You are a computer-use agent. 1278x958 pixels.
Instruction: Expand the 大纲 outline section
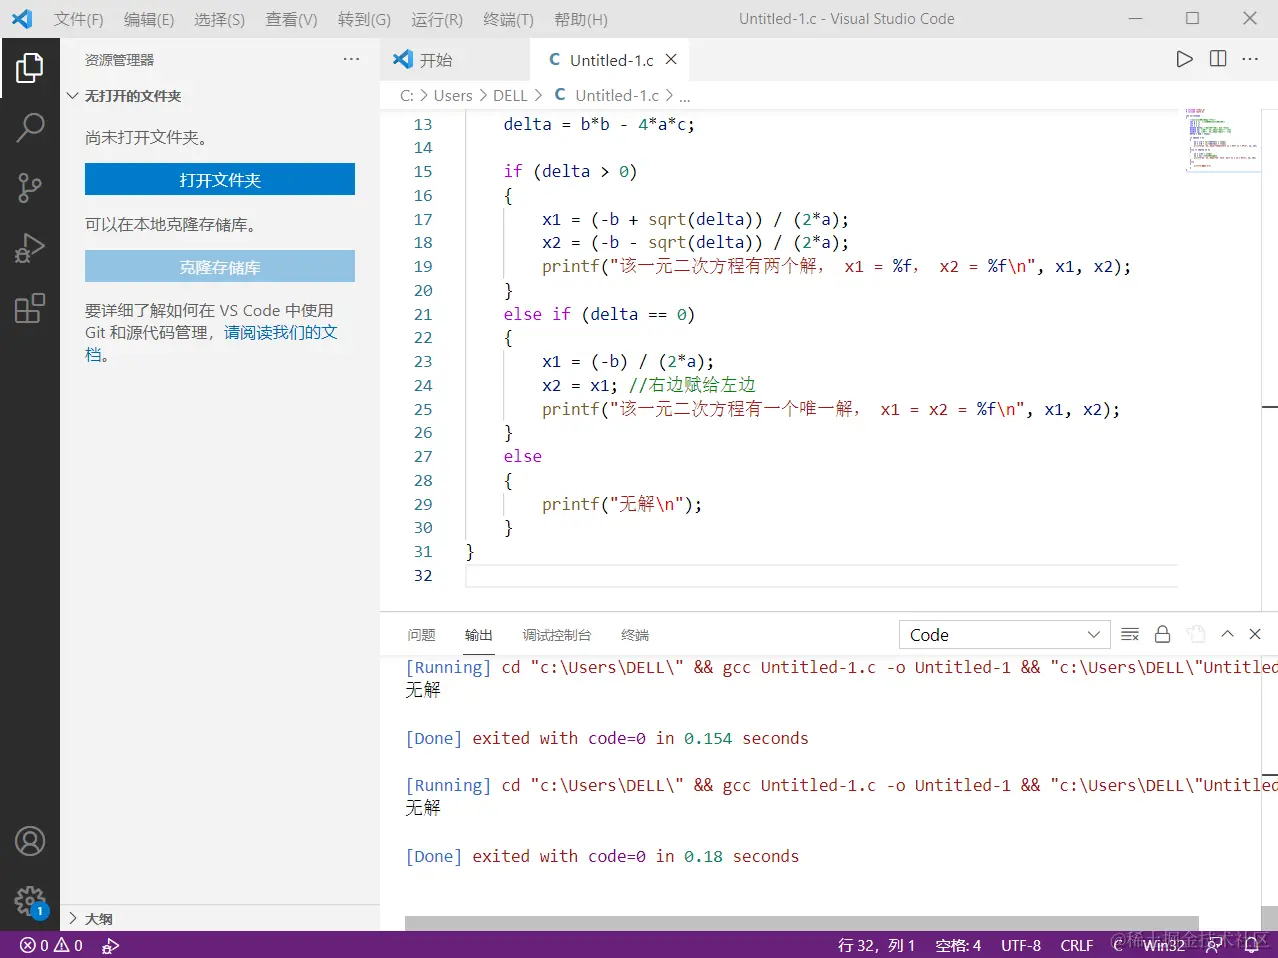(x=98, y=918)
